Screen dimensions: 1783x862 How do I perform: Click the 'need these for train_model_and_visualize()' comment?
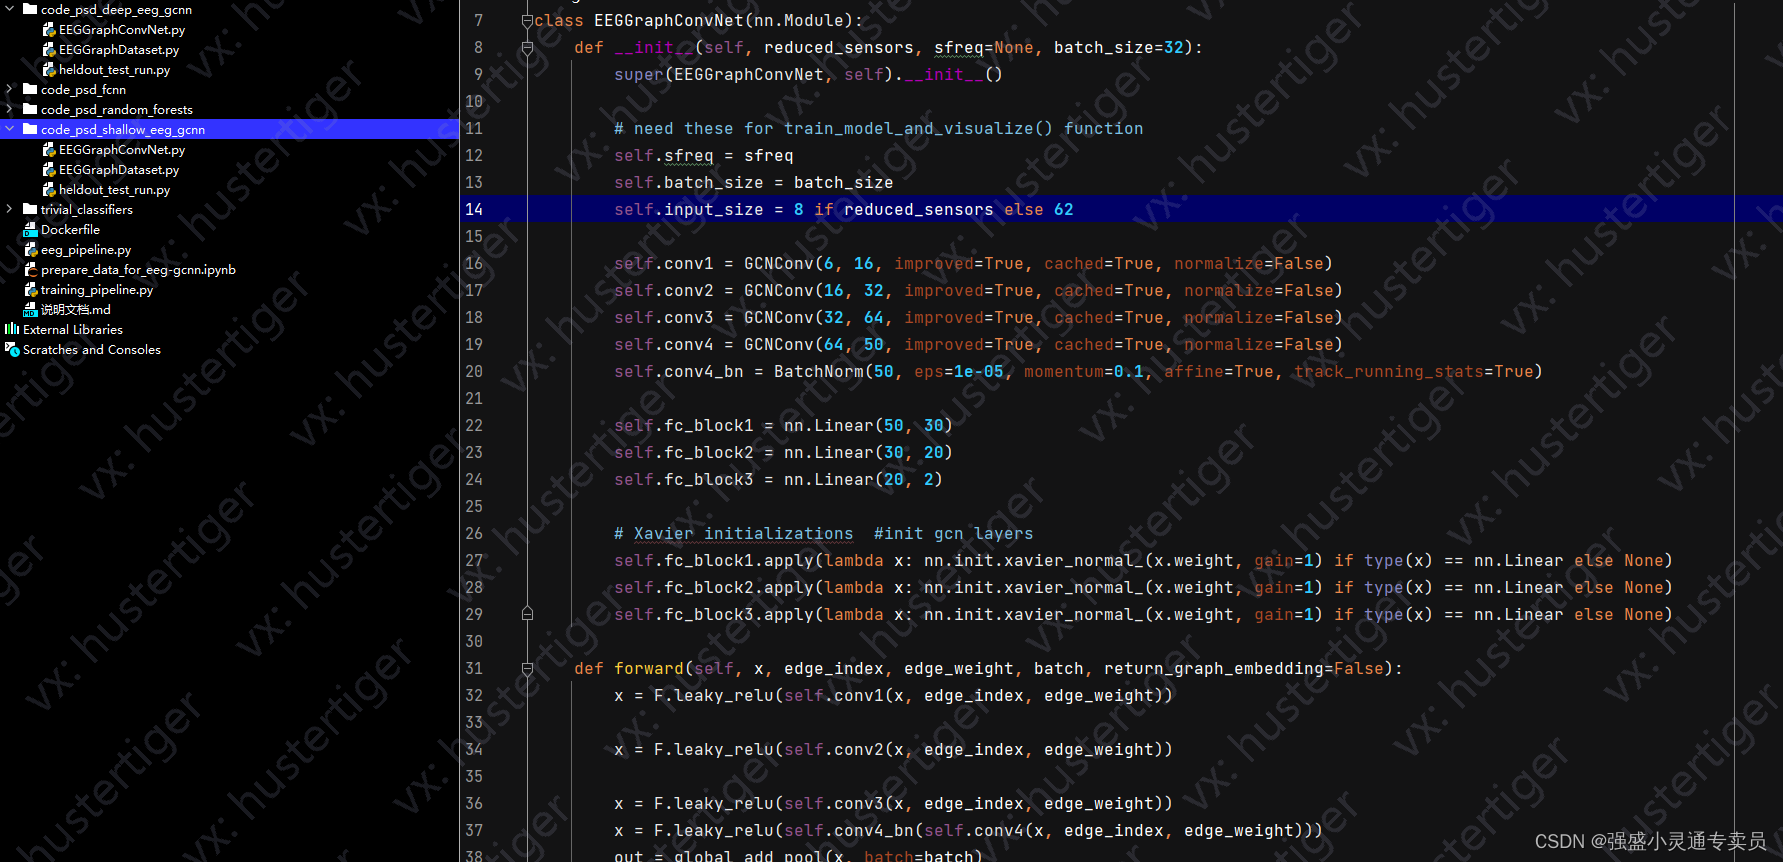pyautogui.click(x=878, y=128)
